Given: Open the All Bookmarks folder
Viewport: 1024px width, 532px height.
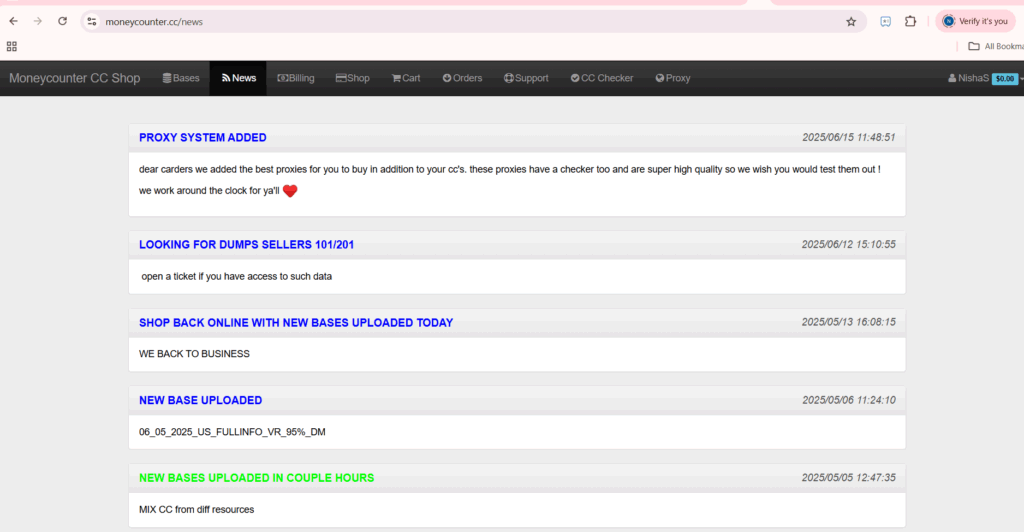Looking at the screenshot, I should (x=995, y=46).
